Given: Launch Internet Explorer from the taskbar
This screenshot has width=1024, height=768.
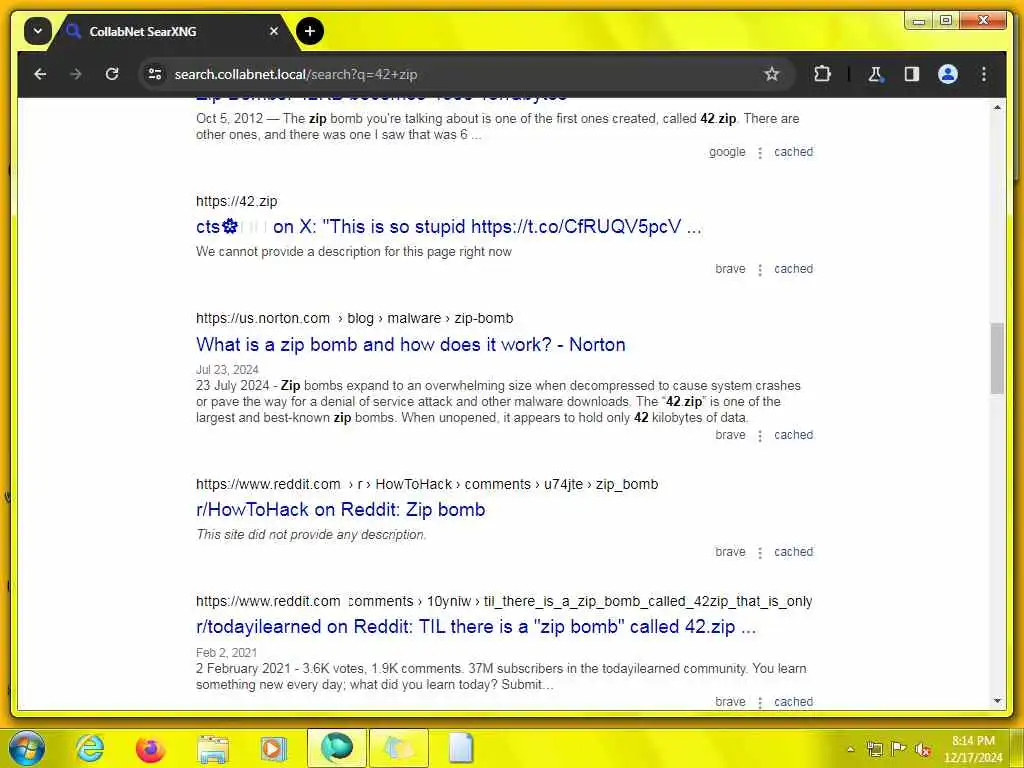Looking at the screenshot, I should tap(90, 748).
